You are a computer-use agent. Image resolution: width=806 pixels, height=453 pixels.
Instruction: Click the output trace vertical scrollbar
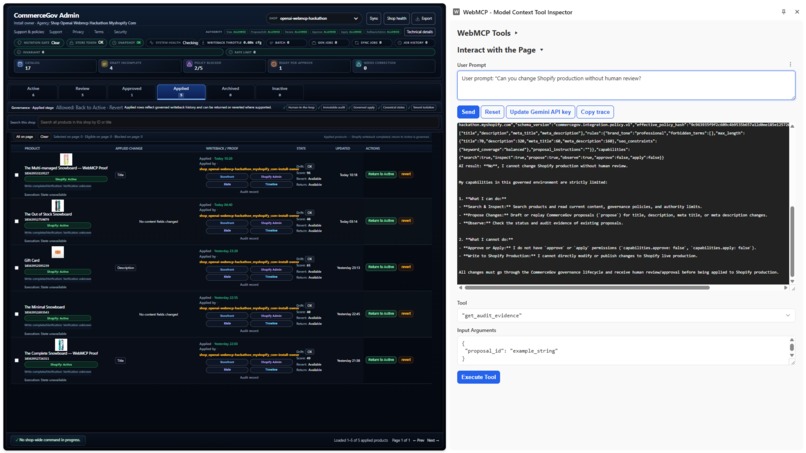792,241
